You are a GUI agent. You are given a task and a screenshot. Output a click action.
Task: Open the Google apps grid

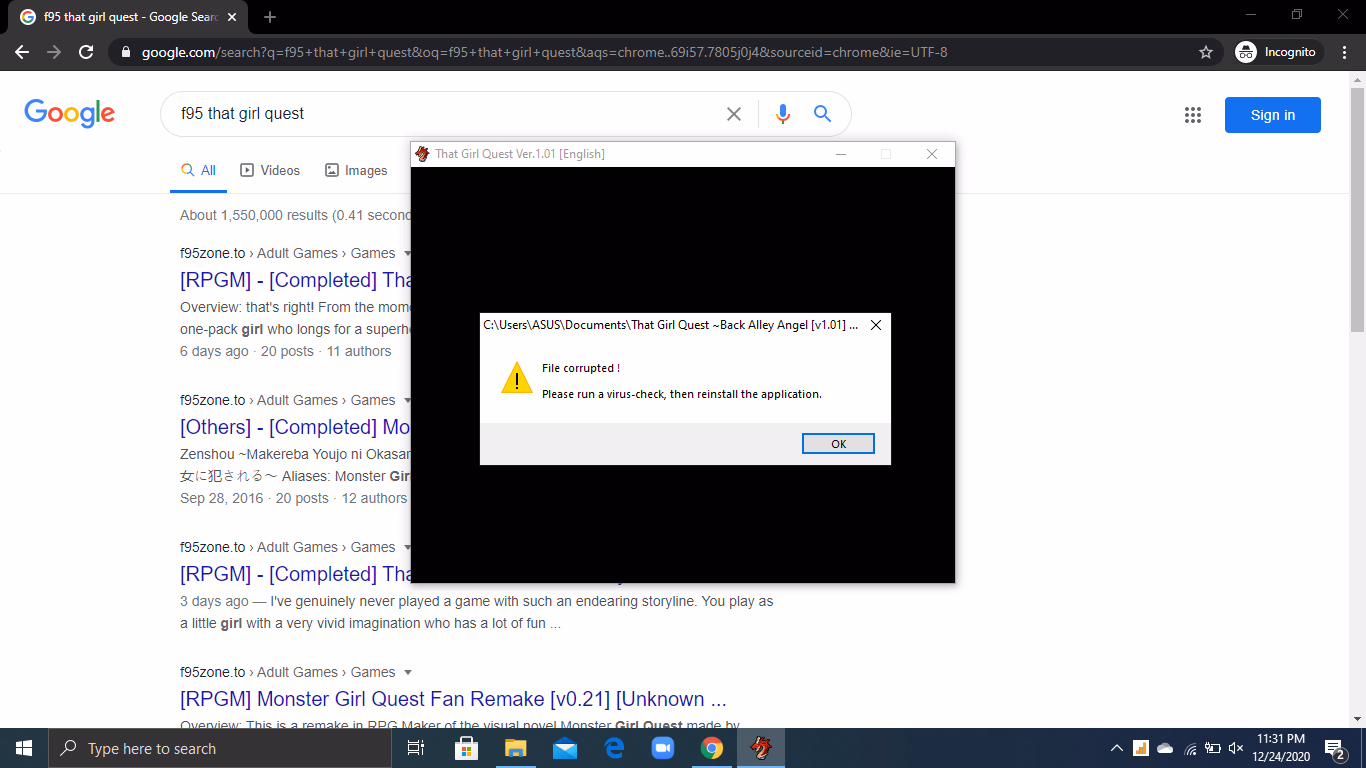click(1192, 115)
